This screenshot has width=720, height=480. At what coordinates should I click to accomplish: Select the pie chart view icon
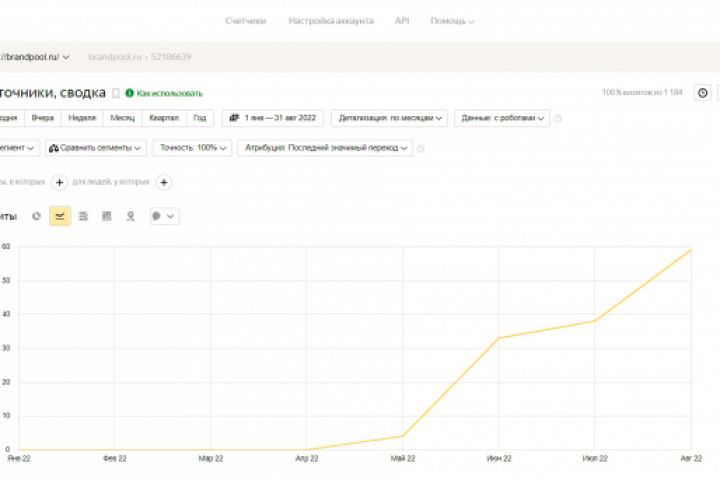[x=37, y=216]
